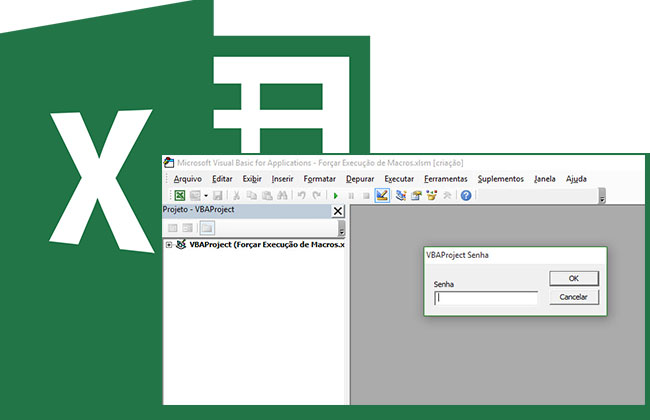Open the Executar menu
Screen dimensions: 650x420
click(399, 179)
